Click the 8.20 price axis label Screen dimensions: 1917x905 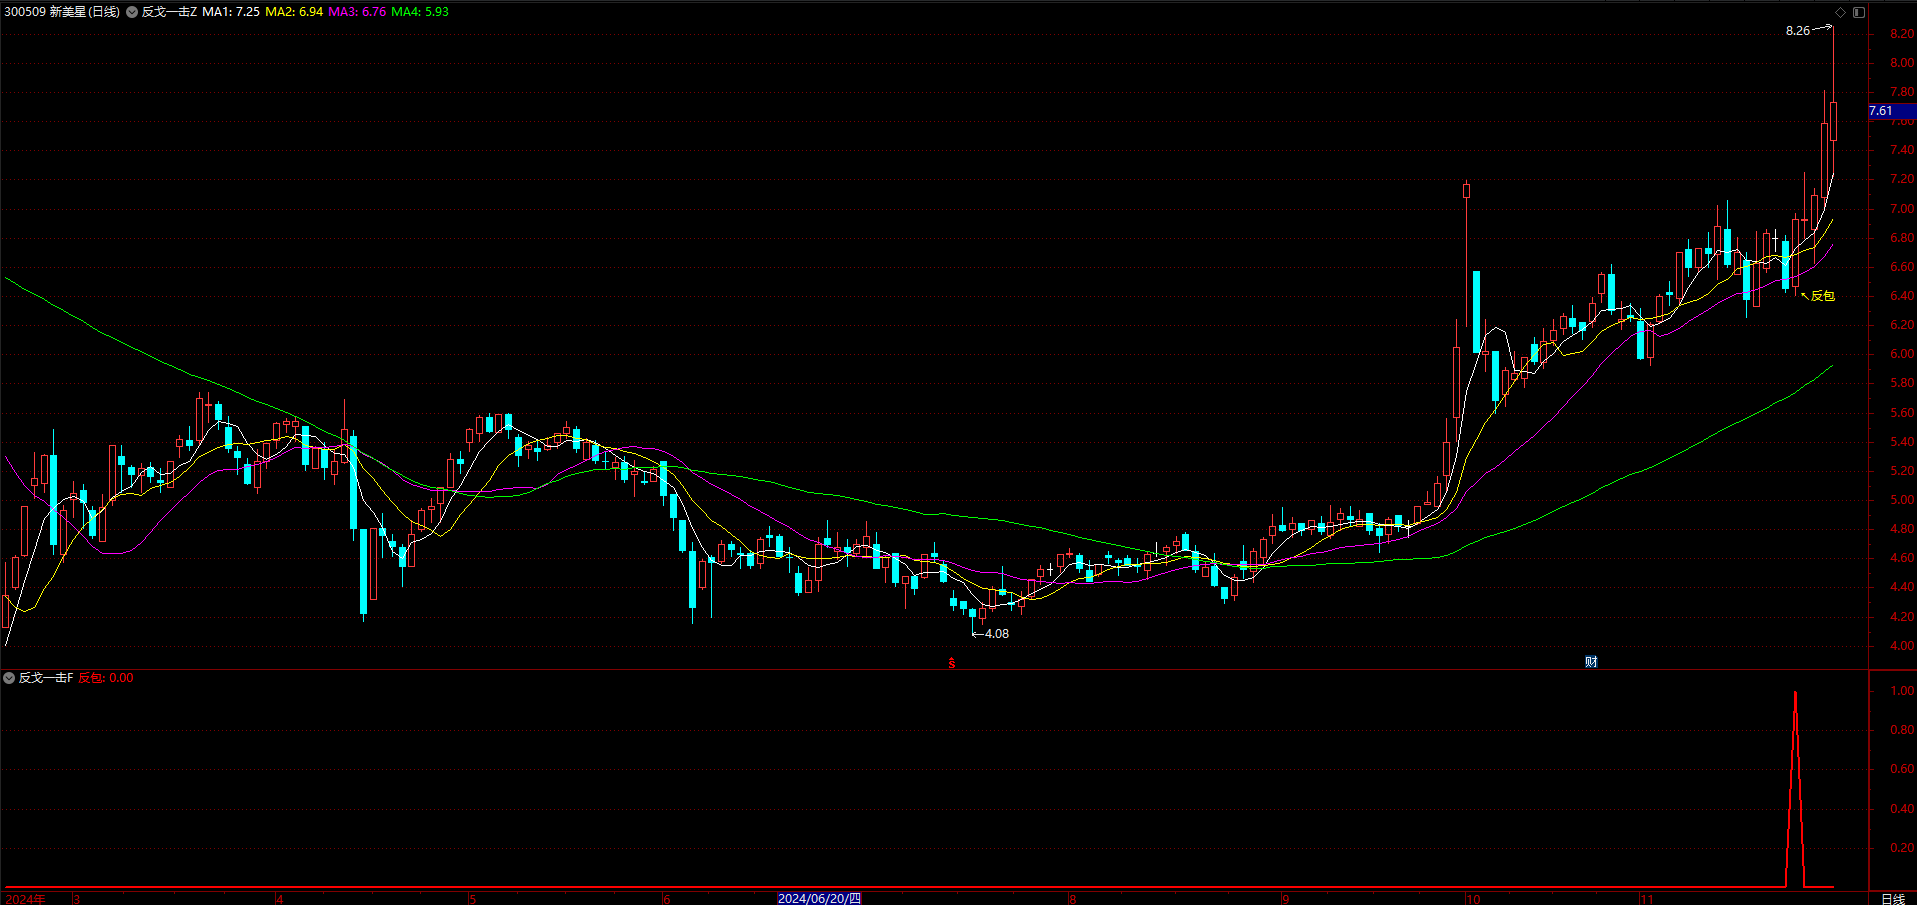1901,34
